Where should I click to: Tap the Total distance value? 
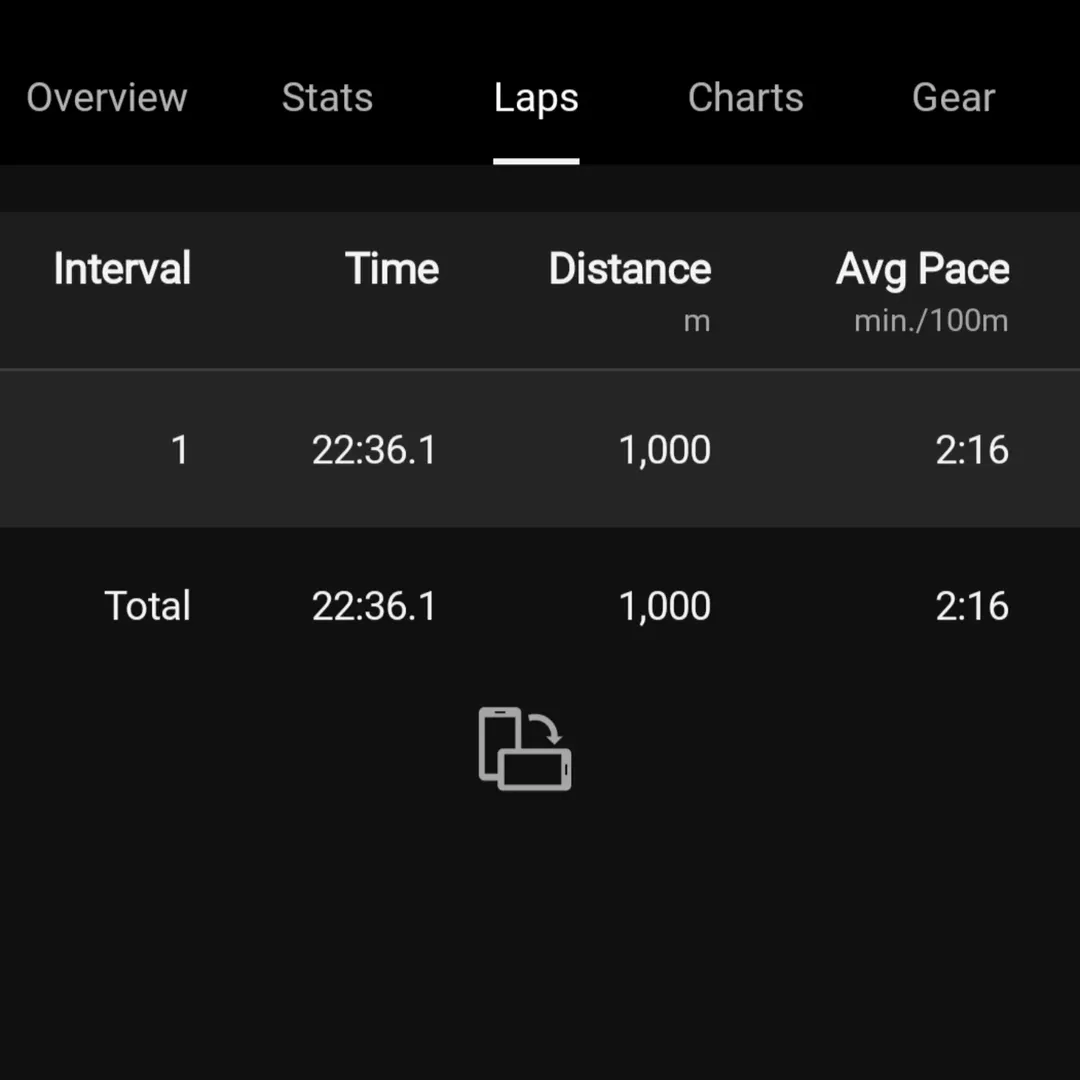(665, 607)
